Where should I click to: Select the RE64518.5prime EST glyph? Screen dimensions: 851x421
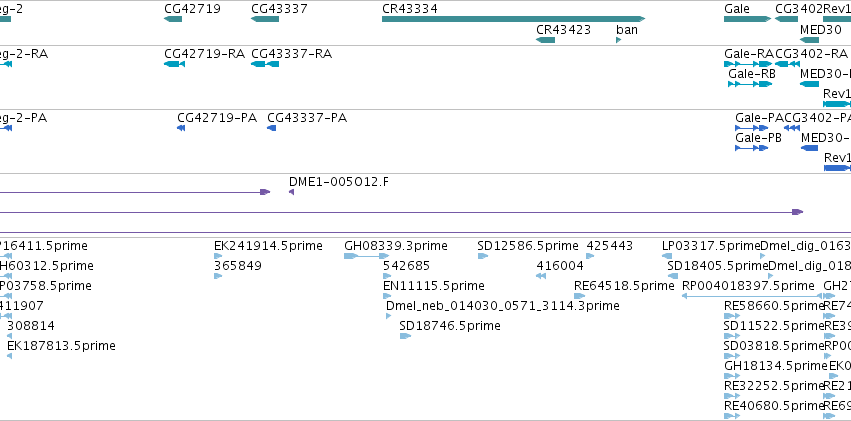[580, 296]
